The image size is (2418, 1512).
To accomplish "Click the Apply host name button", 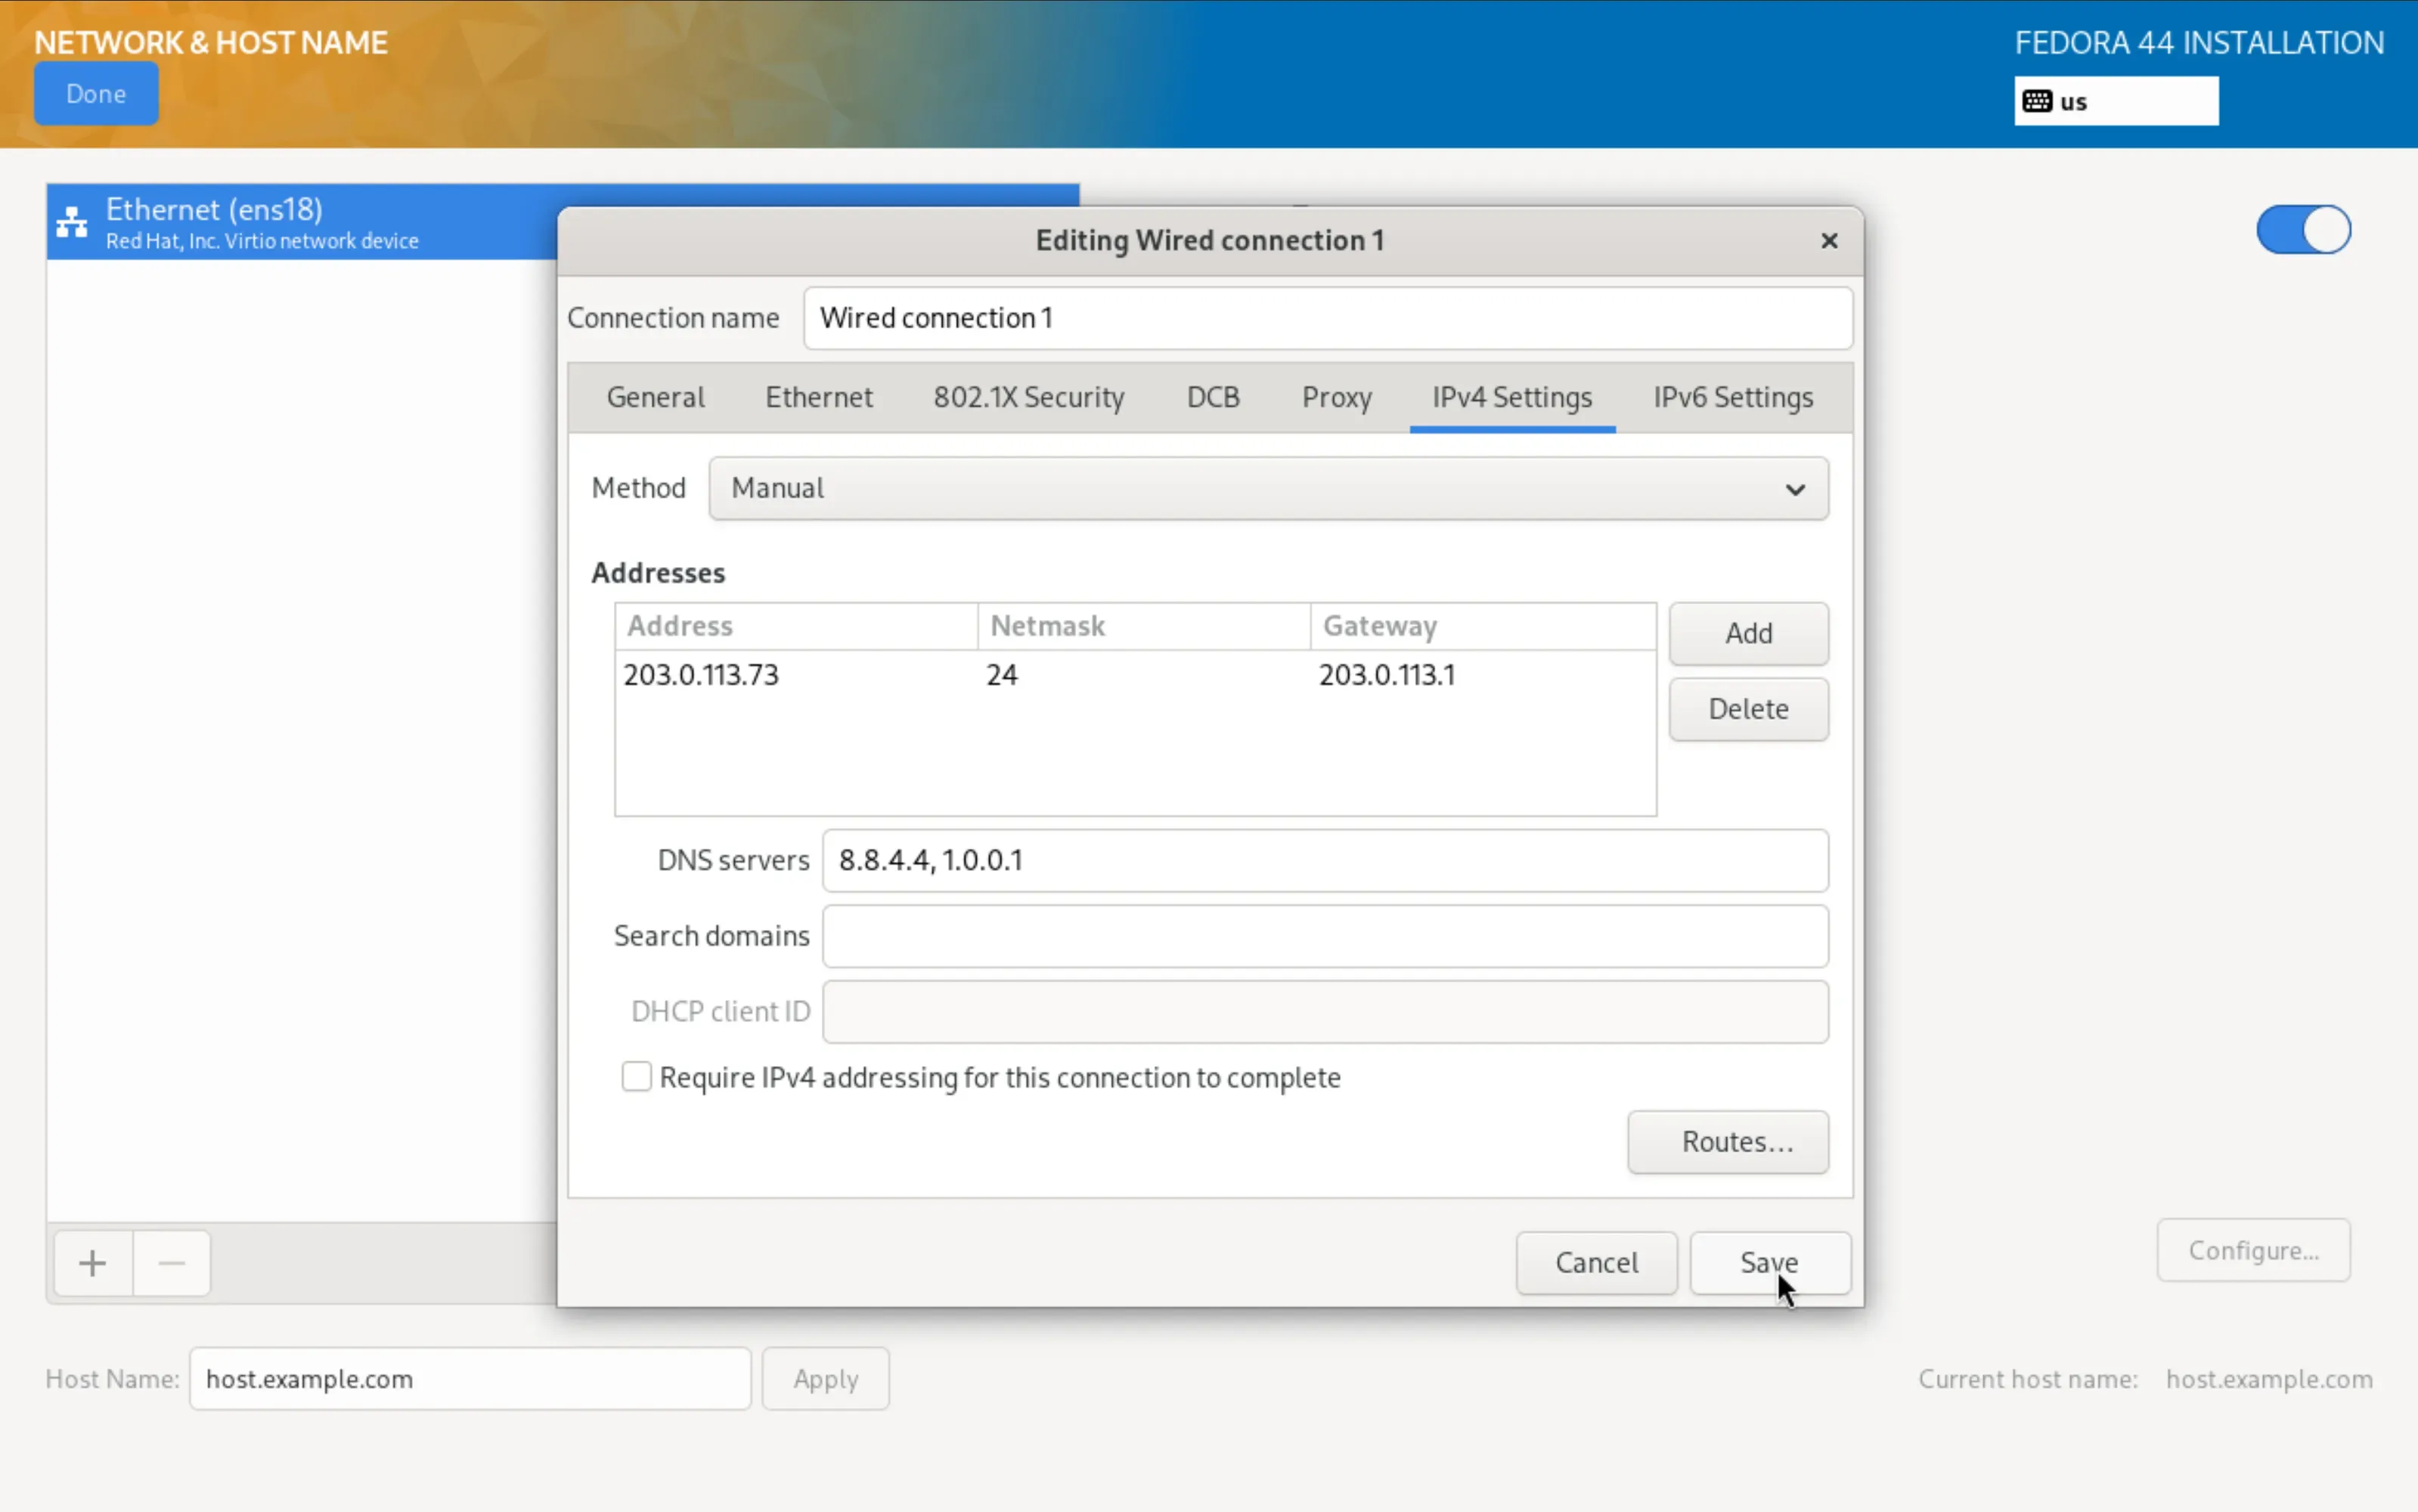I will 825,1378.
